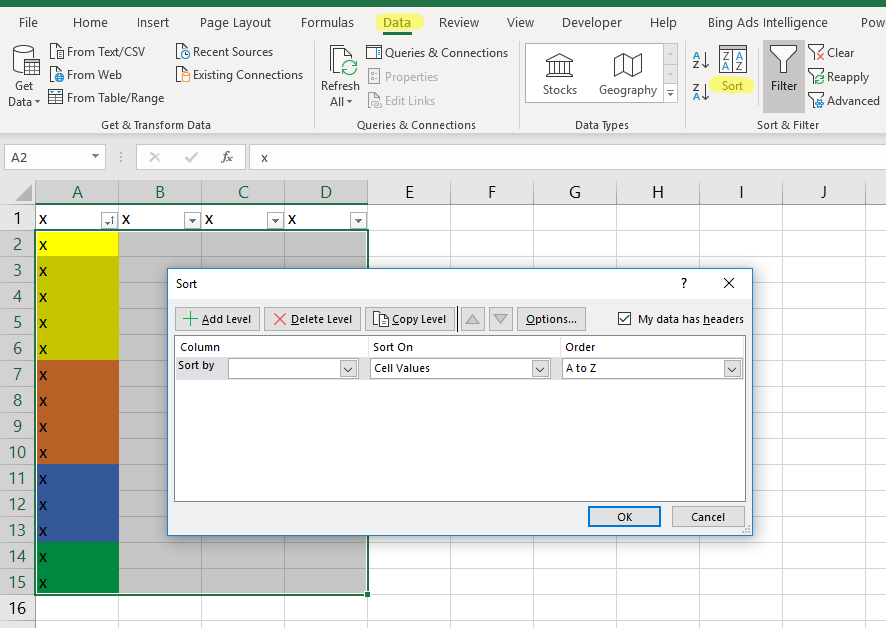
Task: Select column E header
Action: point(409,192)
